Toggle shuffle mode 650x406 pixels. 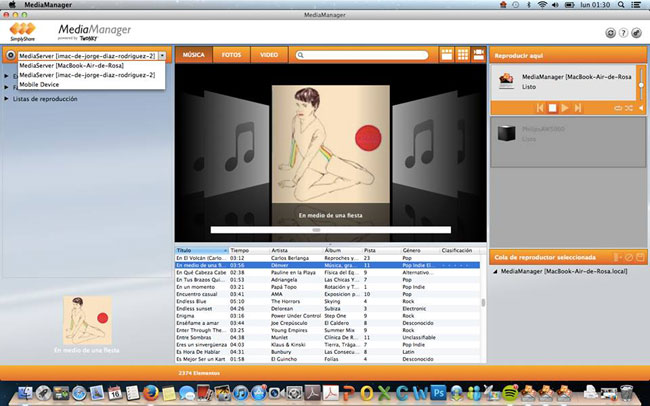[629, 108]
